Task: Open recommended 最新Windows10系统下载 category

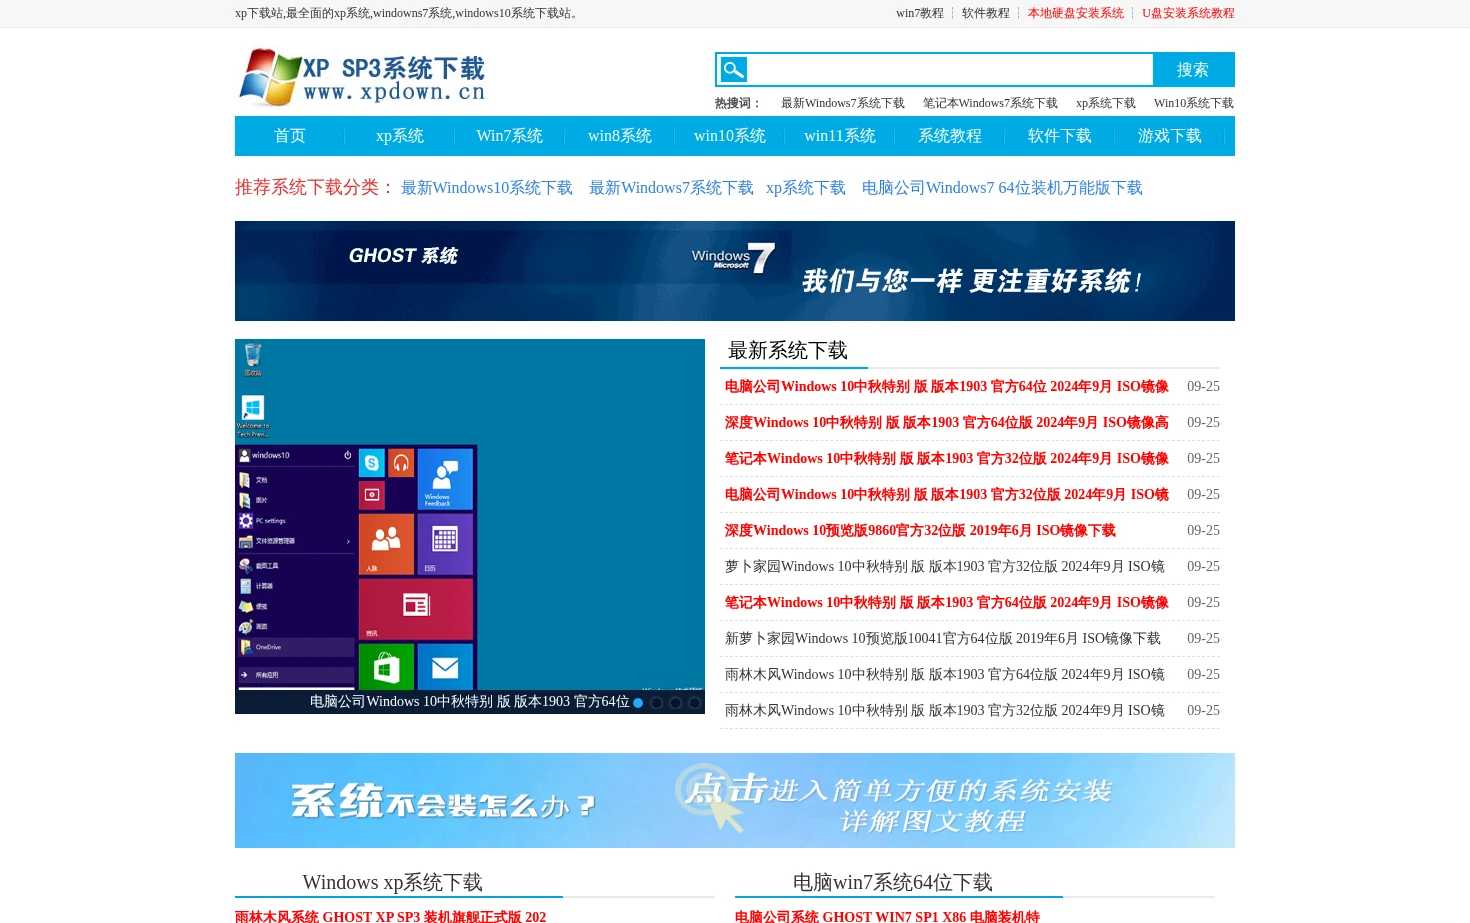Action: pyautogui.click(x=487, y=188)
